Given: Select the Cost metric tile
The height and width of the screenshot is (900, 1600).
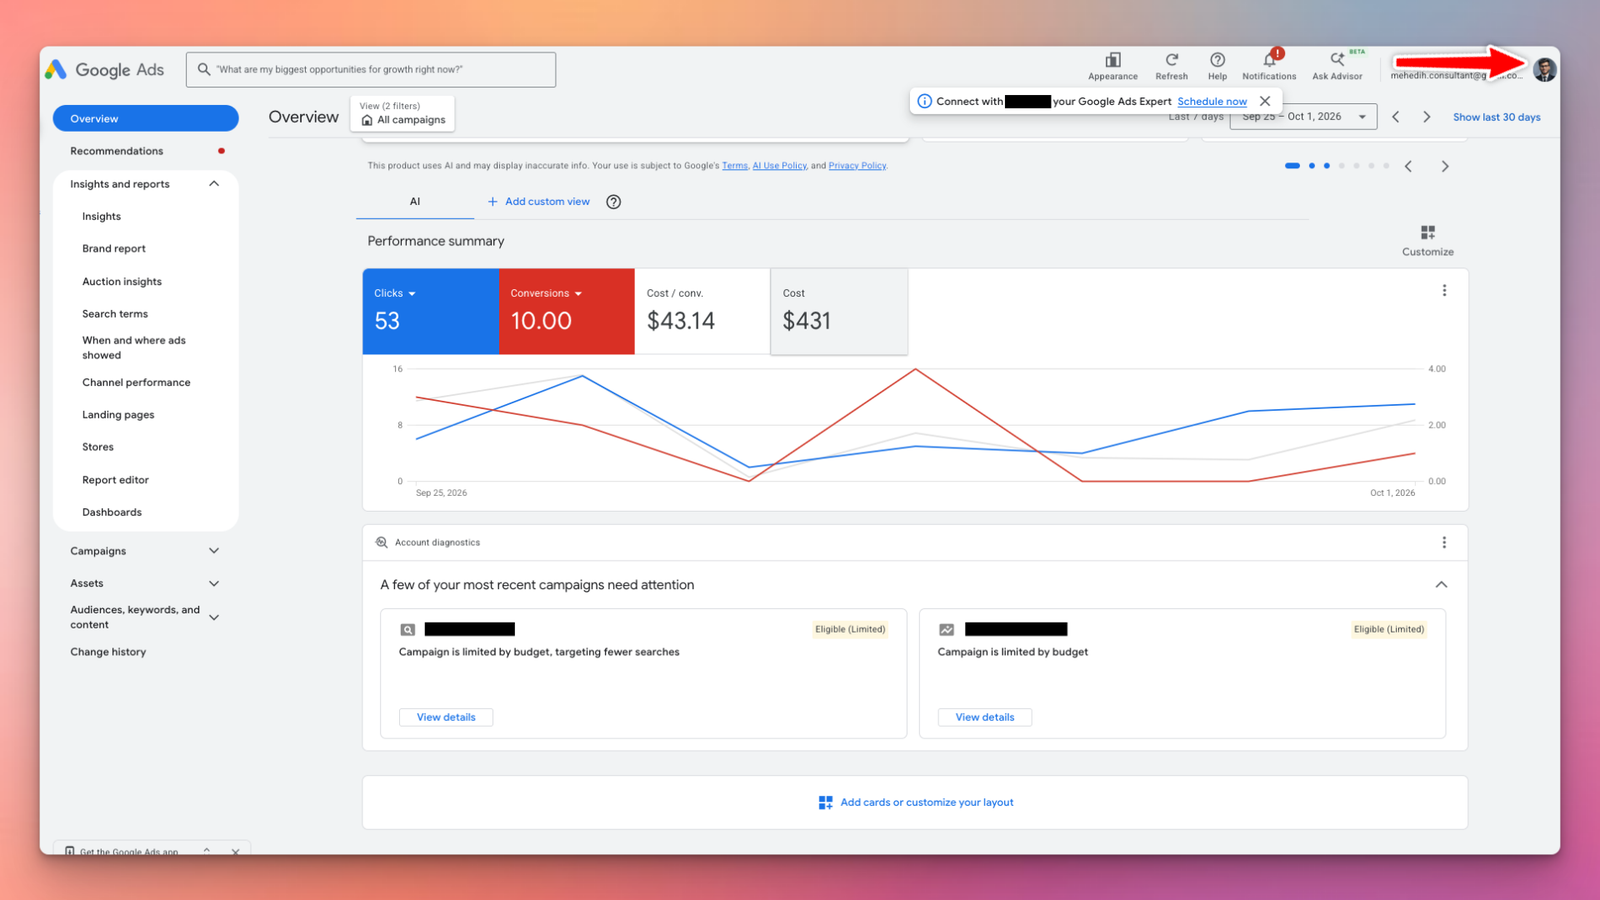Looking at the screenshot, I should tap(839, 311).
